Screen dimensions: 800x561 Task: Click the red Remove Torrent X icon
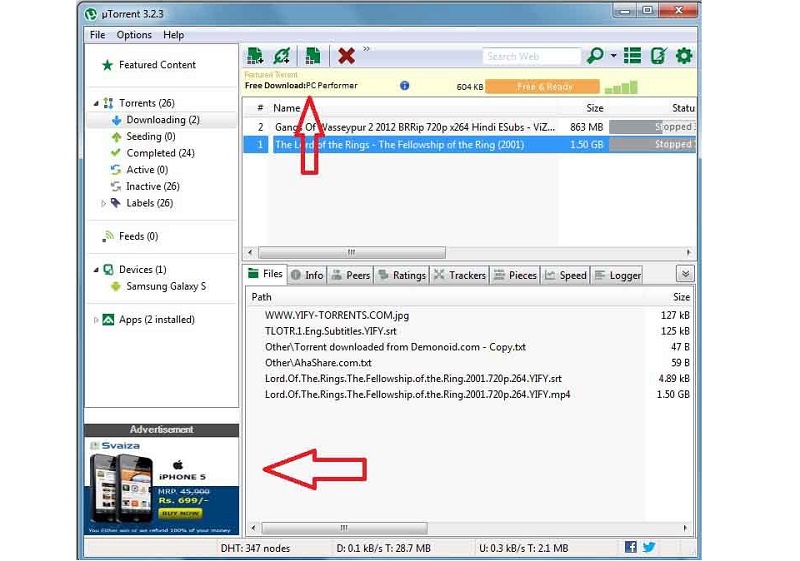tap(346, 56)
